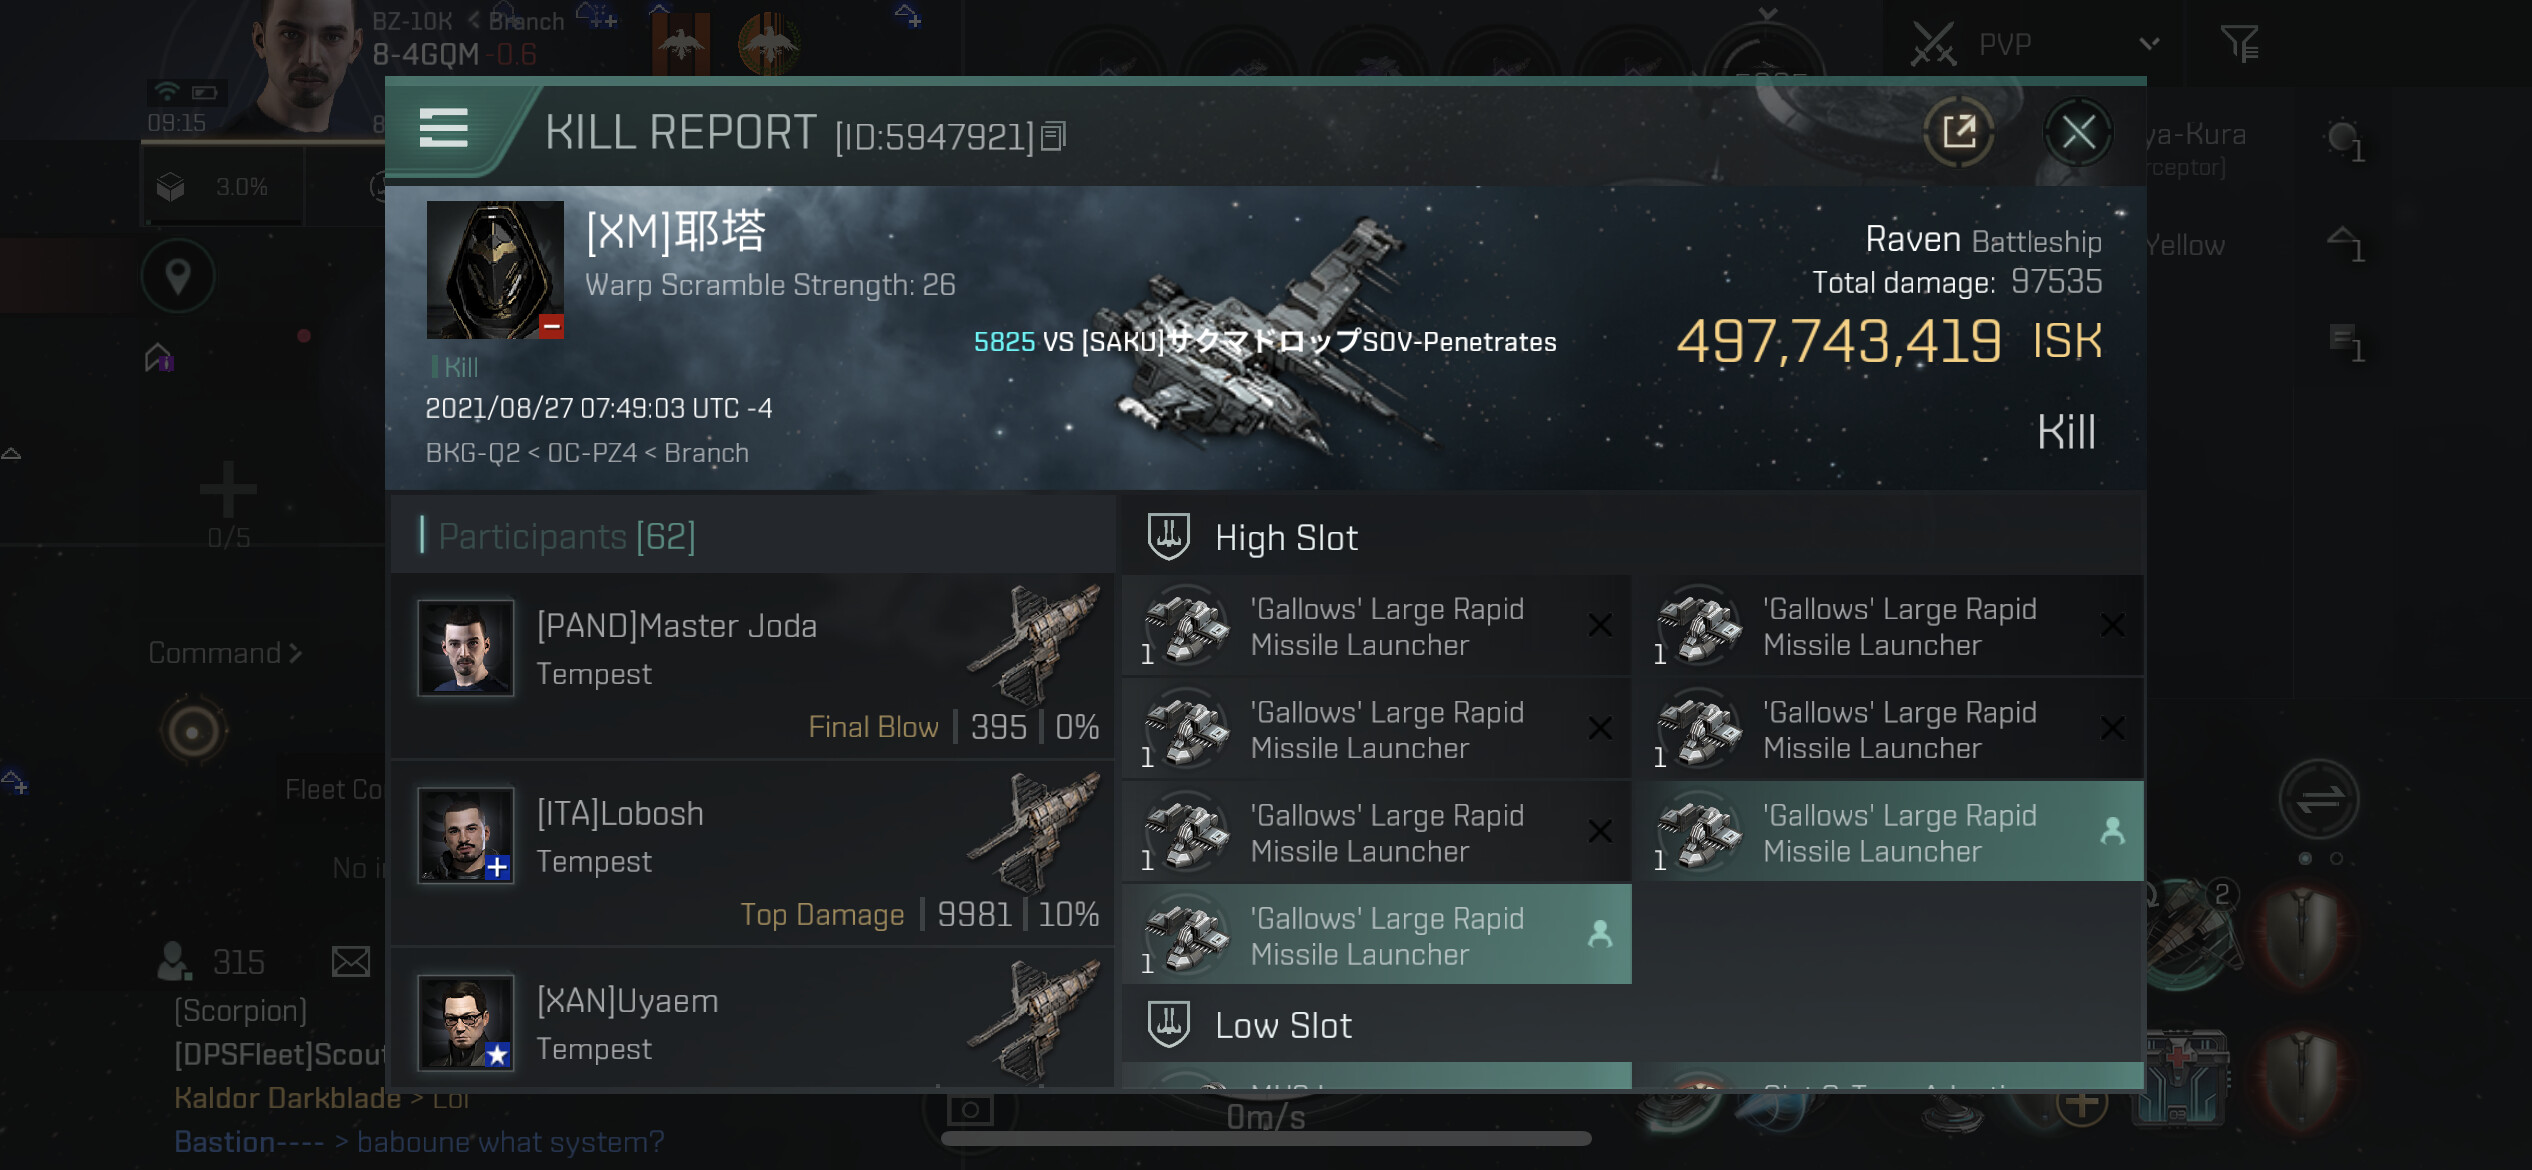Click the High Slot section icon
Image resolution: width=2532 pixels, height=1170 pixels.
click(x=1168, y=537)
